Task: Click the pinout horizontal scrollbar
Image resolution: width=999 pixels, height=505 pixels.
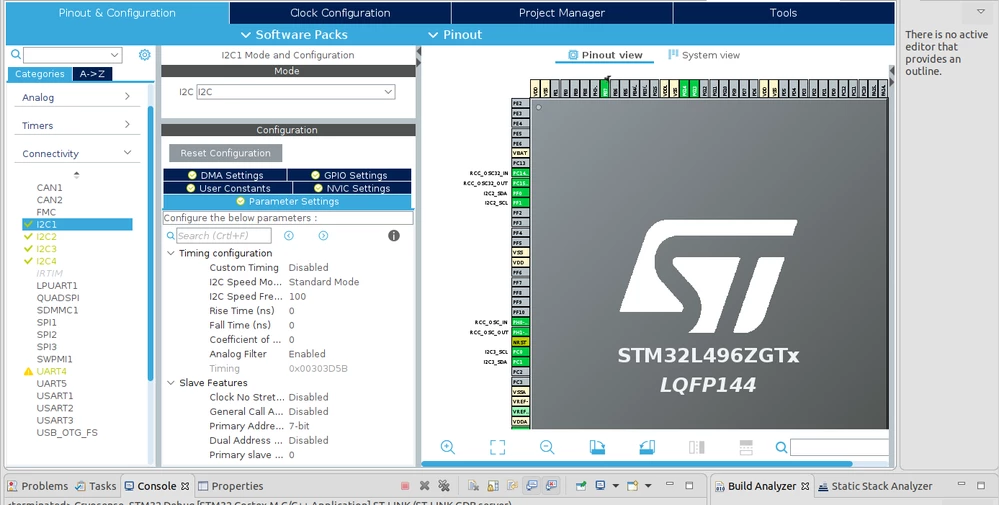Action: coord(637,464)
